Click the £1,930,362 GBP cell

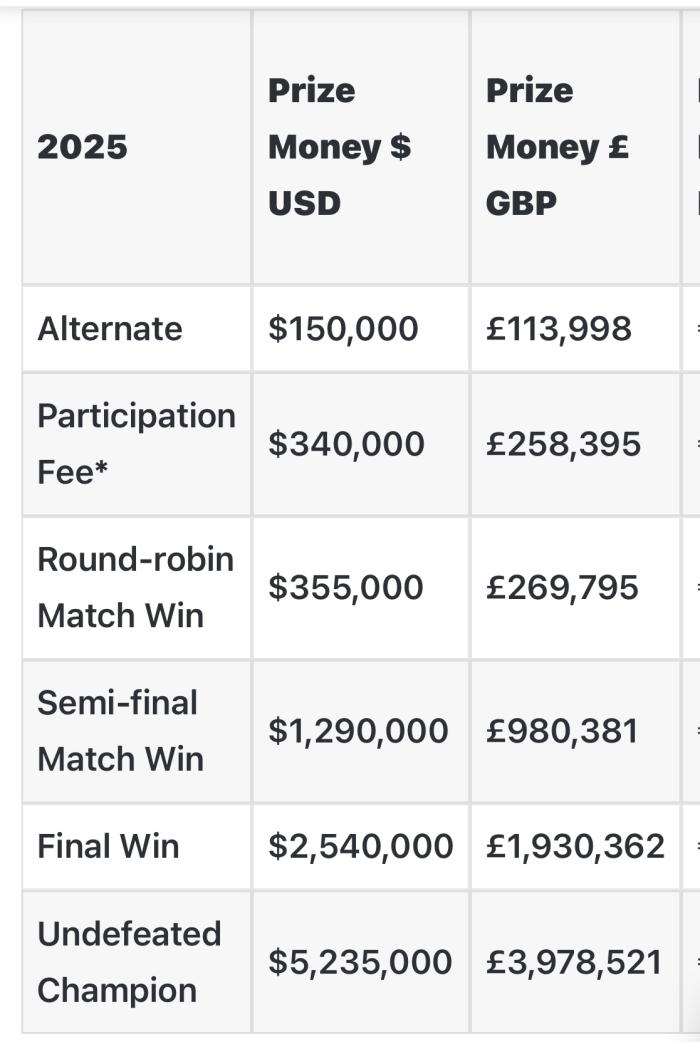click(x=575, y=847)
